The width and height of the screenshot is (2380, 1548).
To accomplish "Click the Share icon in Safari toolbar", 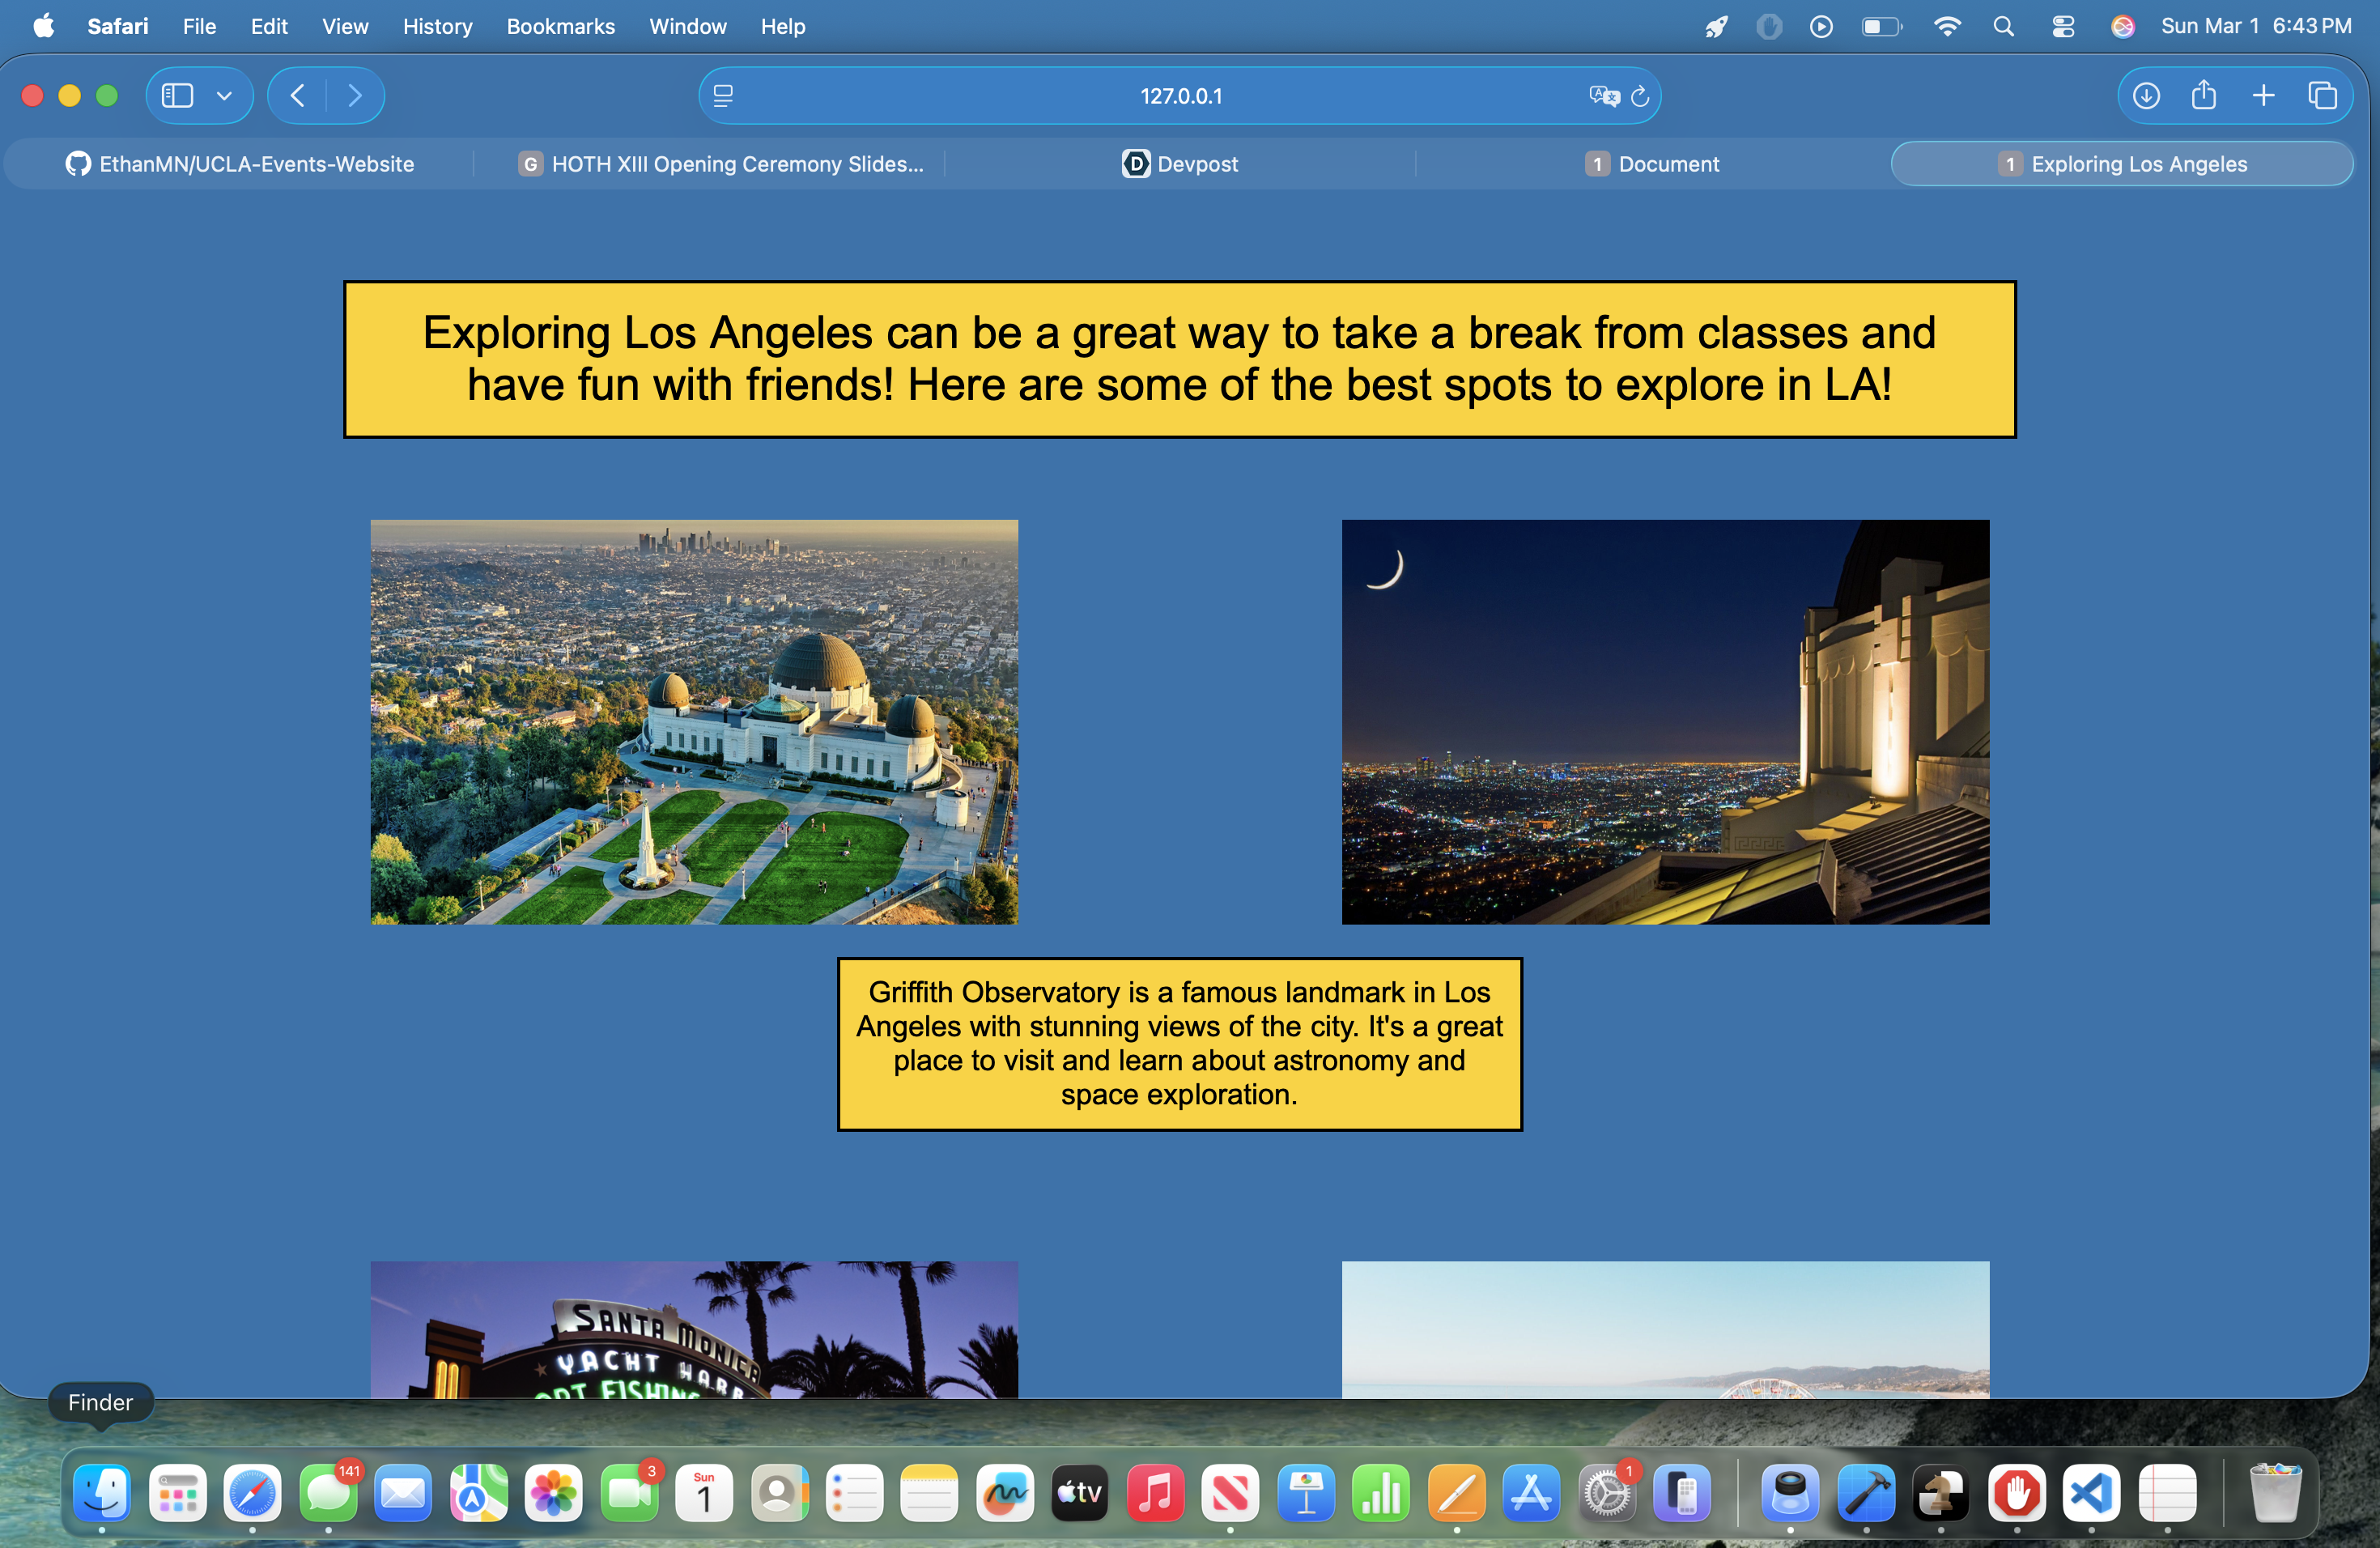I will coord(2204,96).
